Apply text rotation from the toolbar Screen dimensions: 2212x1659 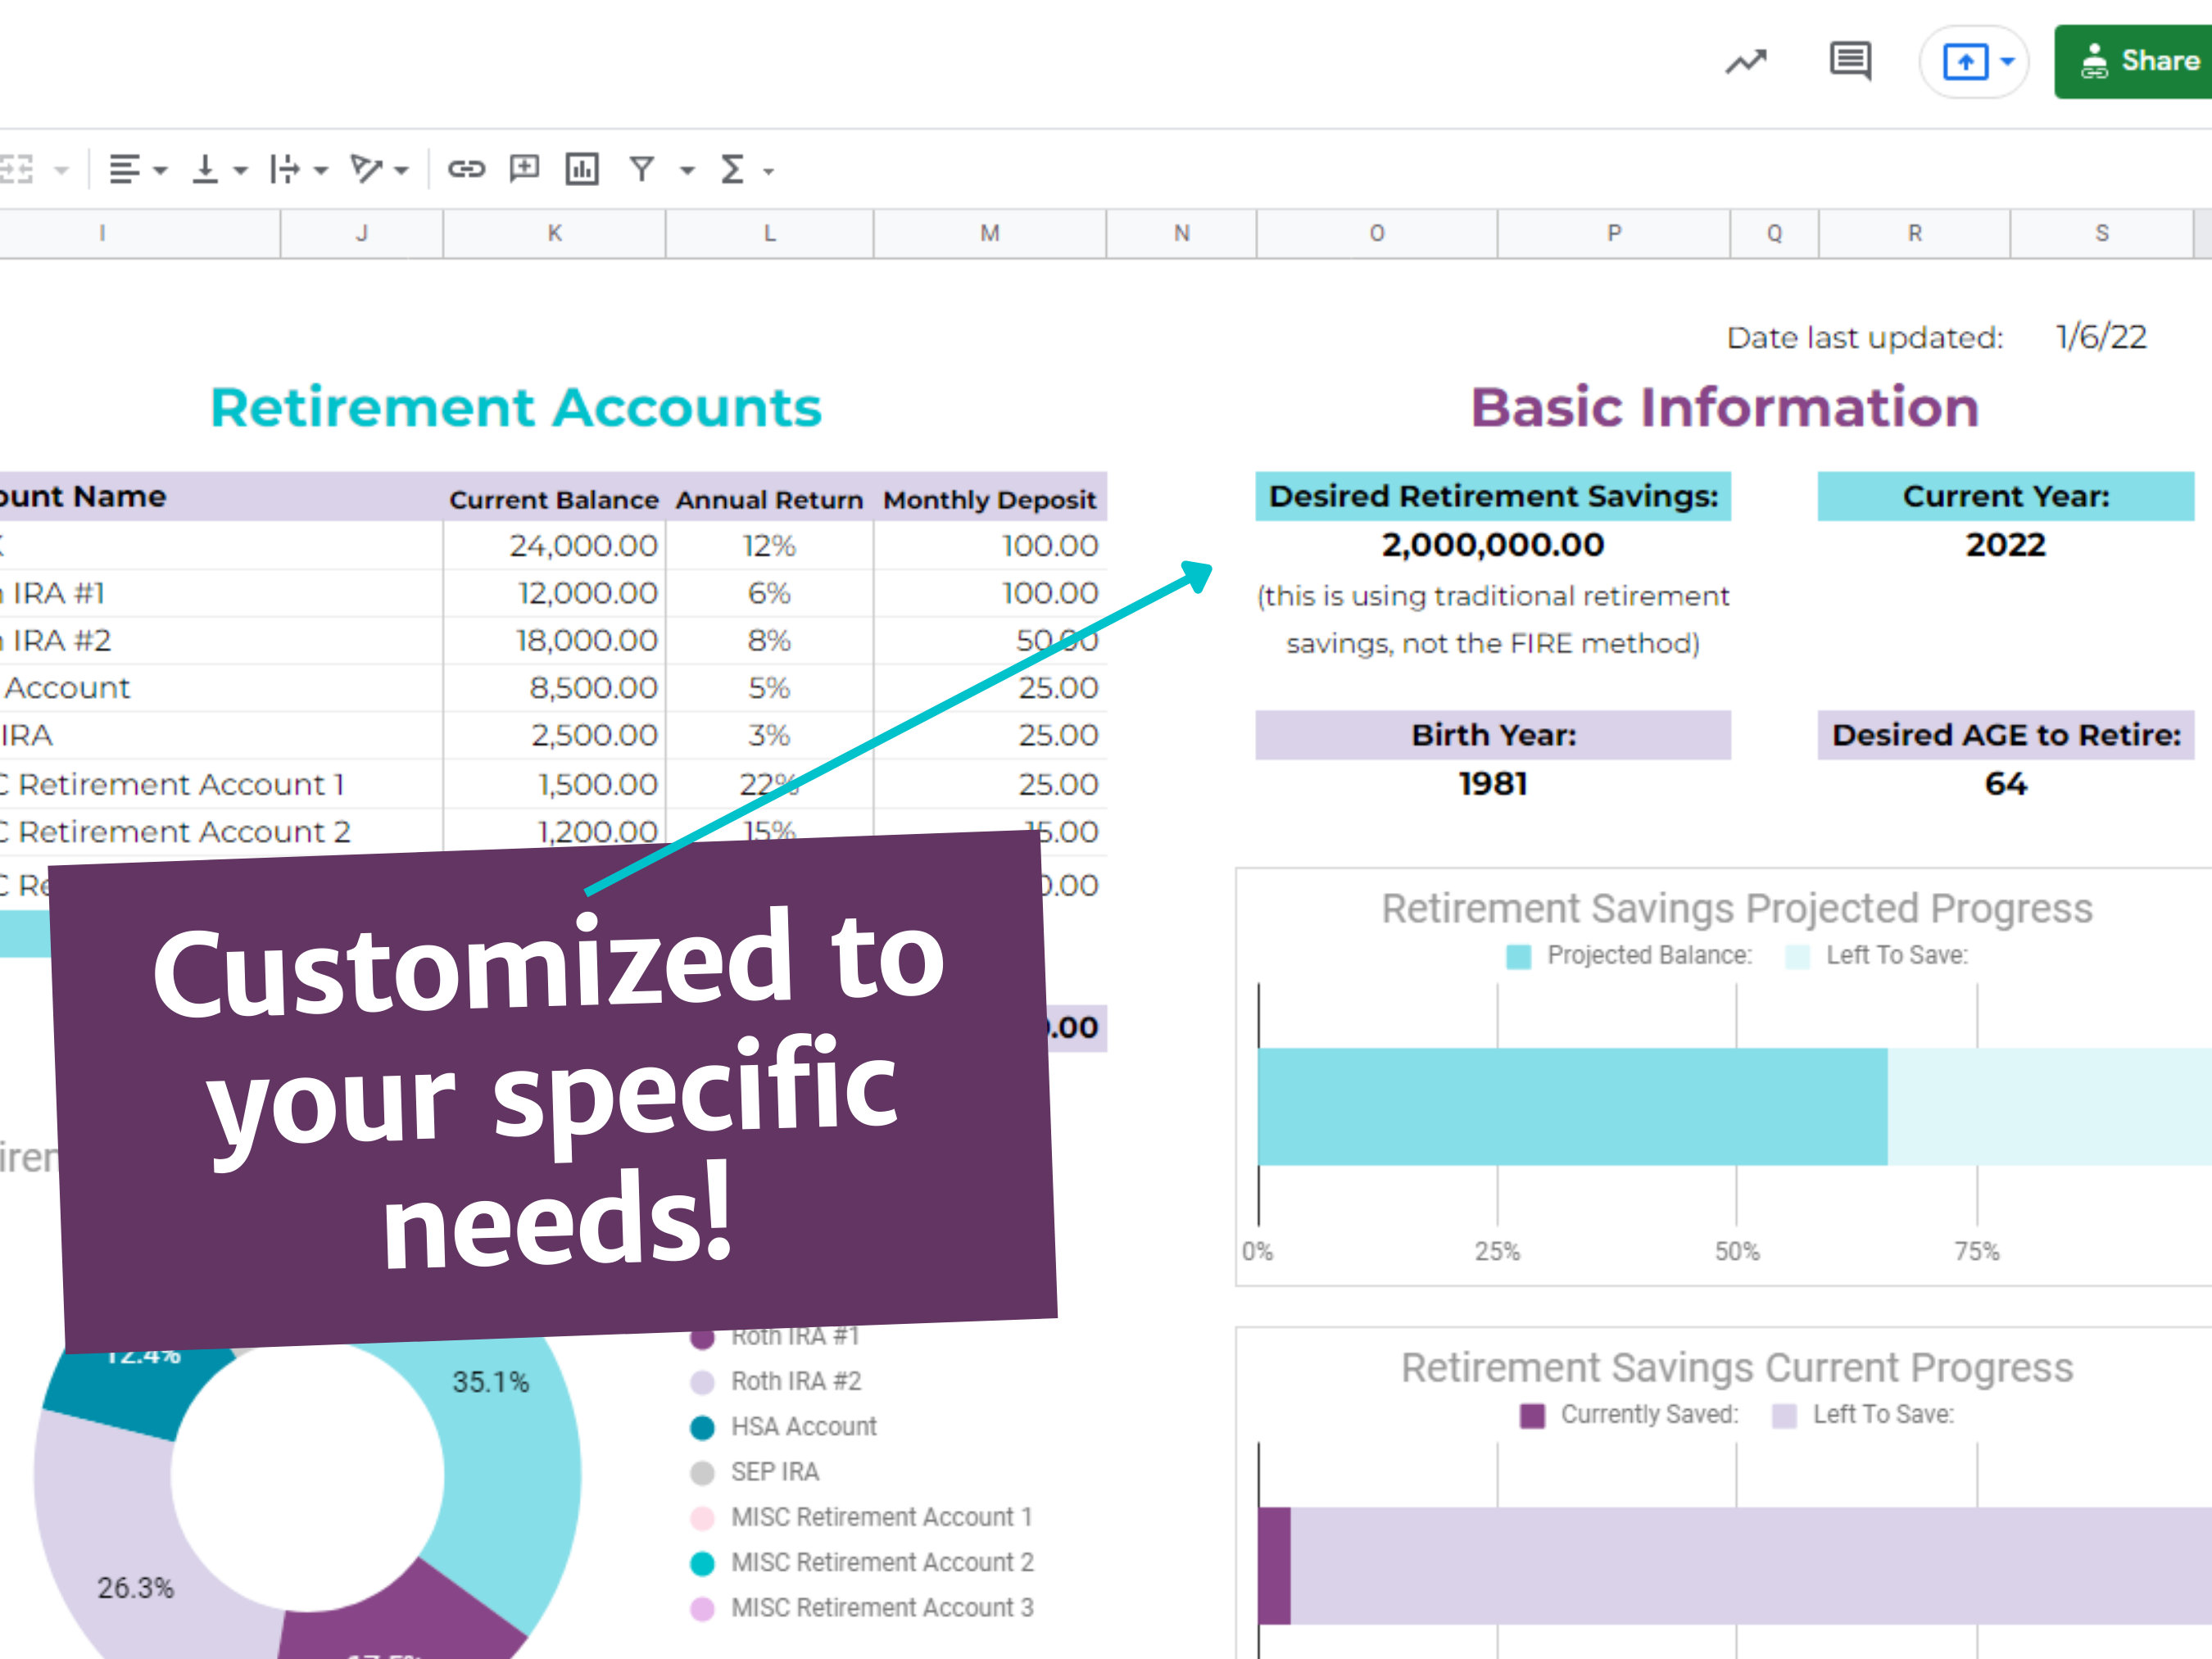tap(367, 170)
